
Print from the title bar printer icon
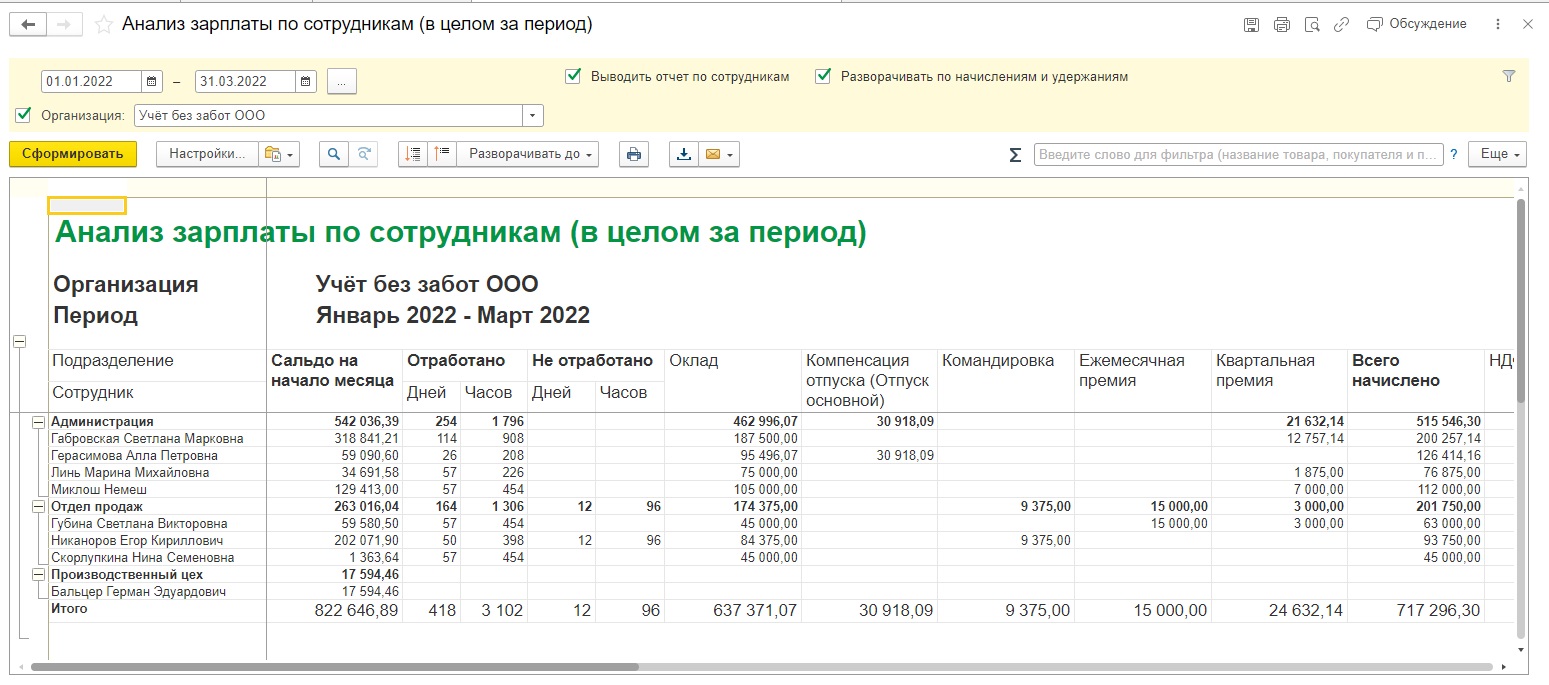tap(1282, 24)
